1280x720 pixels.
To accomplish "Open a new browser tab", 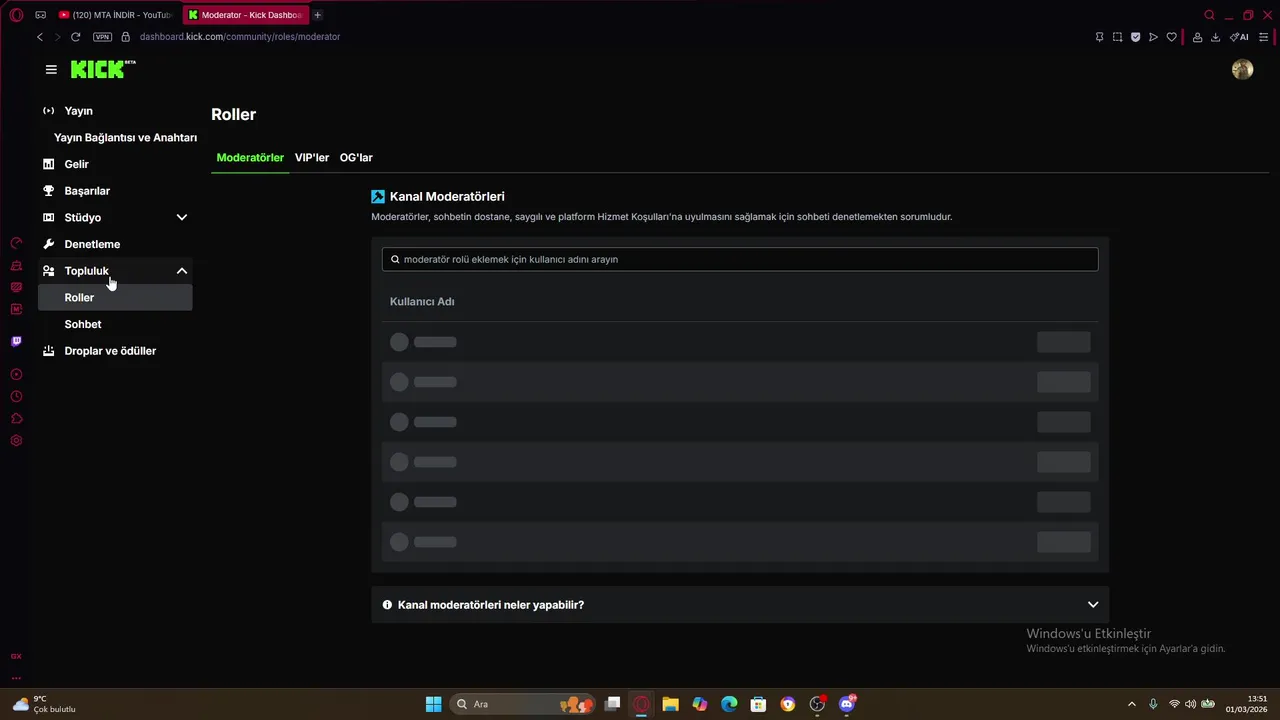I will point(318,15).
